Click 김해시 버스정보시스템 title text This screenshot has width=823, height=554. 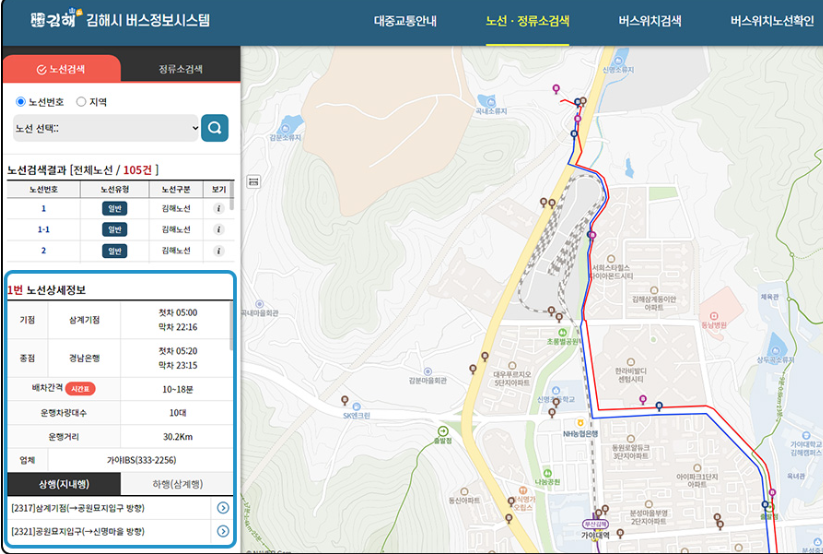click(148, 20)
